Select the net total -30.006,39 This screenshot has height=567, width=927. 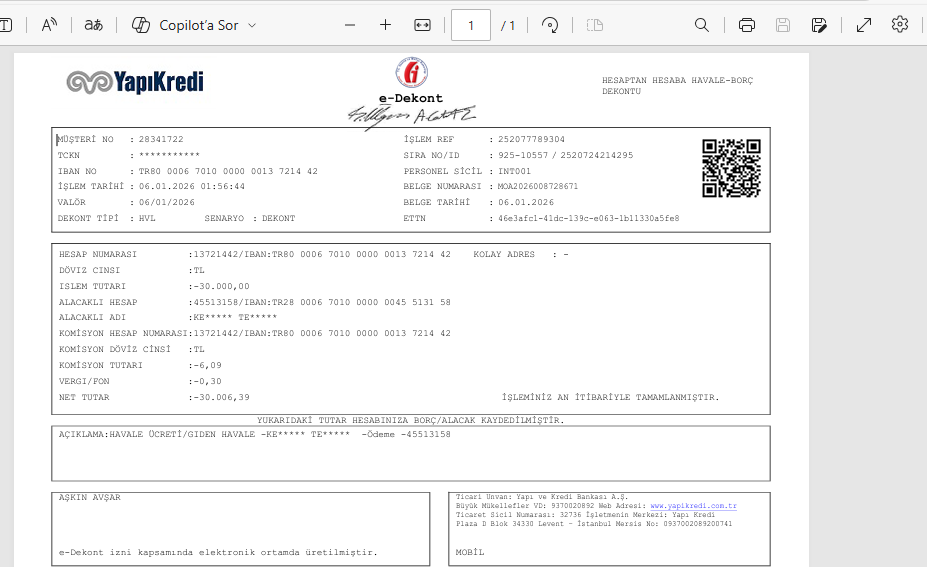point(222,397)
